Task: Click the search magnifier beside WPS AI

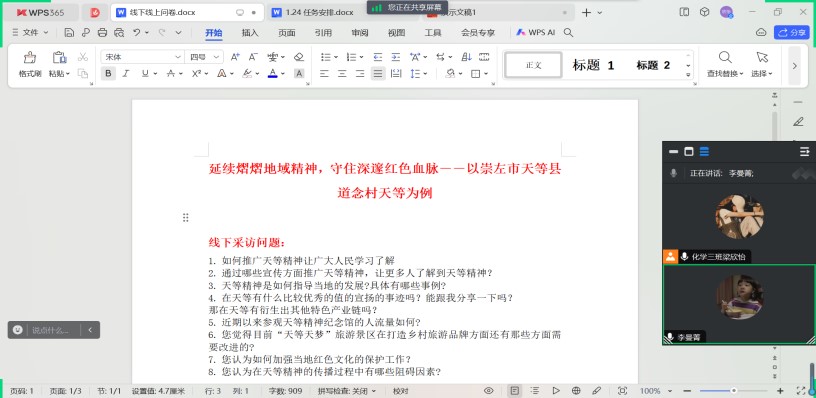Action: [569, 32]
